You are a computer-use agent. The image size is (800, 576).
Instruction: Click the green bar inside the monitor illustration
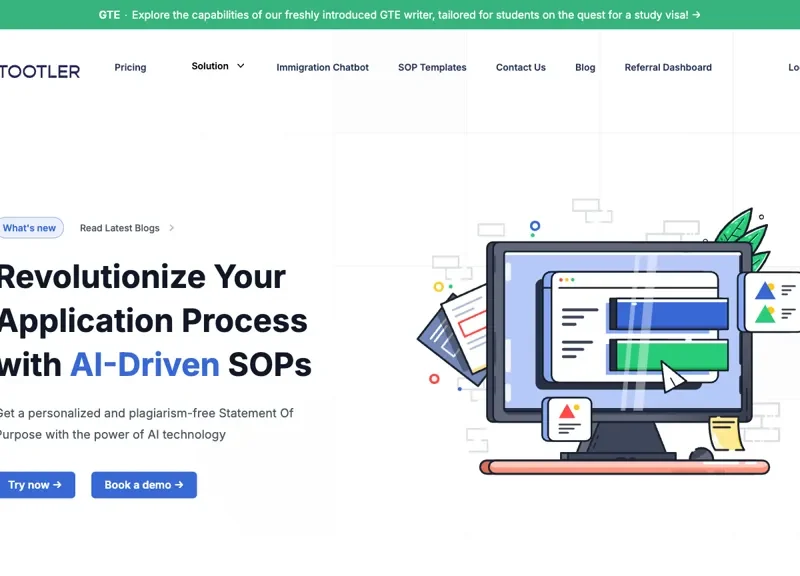(x=668, y=354)
